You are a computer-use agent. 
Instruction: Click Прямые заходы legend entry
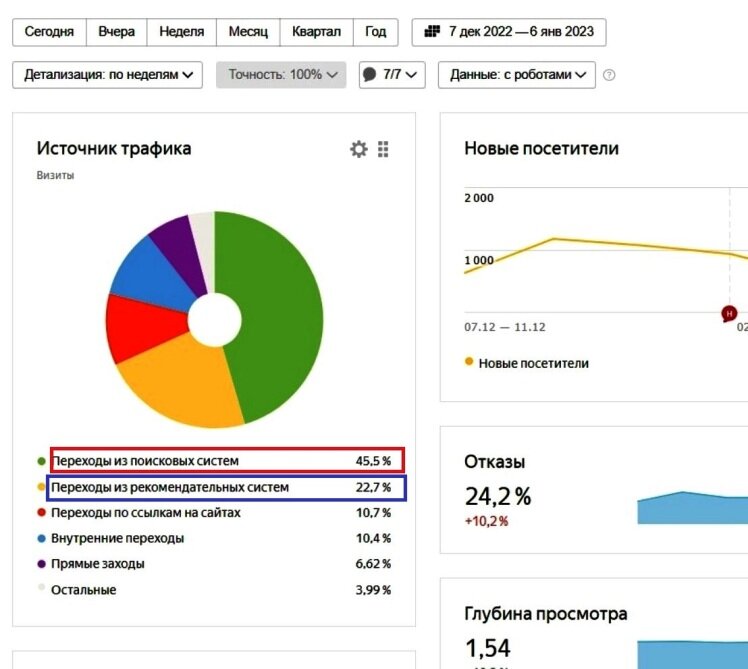[x=98, y=564]
